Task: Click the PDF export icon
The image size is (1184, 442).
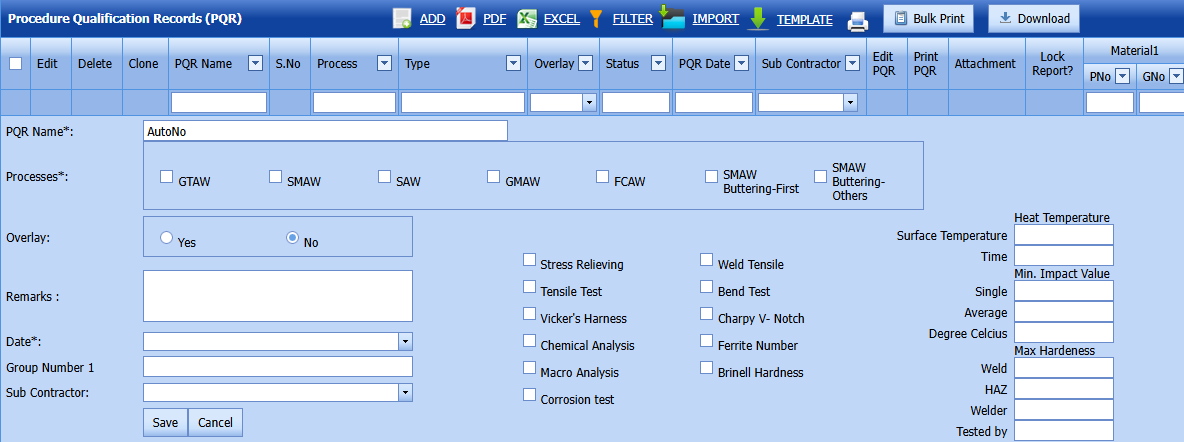Action: tap(466, 18)
